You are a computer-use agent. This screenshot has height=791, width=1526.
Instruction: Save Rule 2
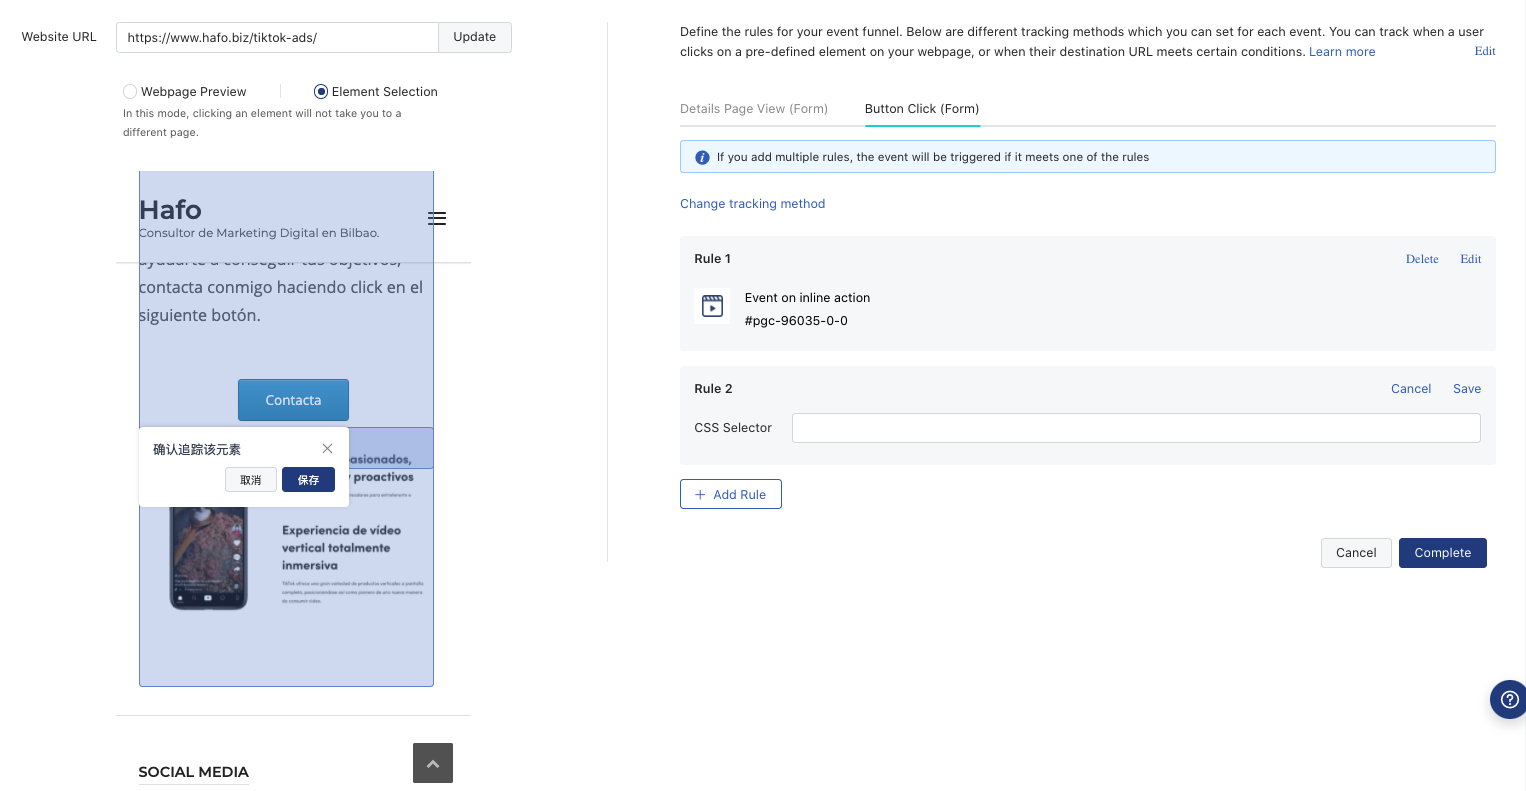click(x=1467, y=388)
